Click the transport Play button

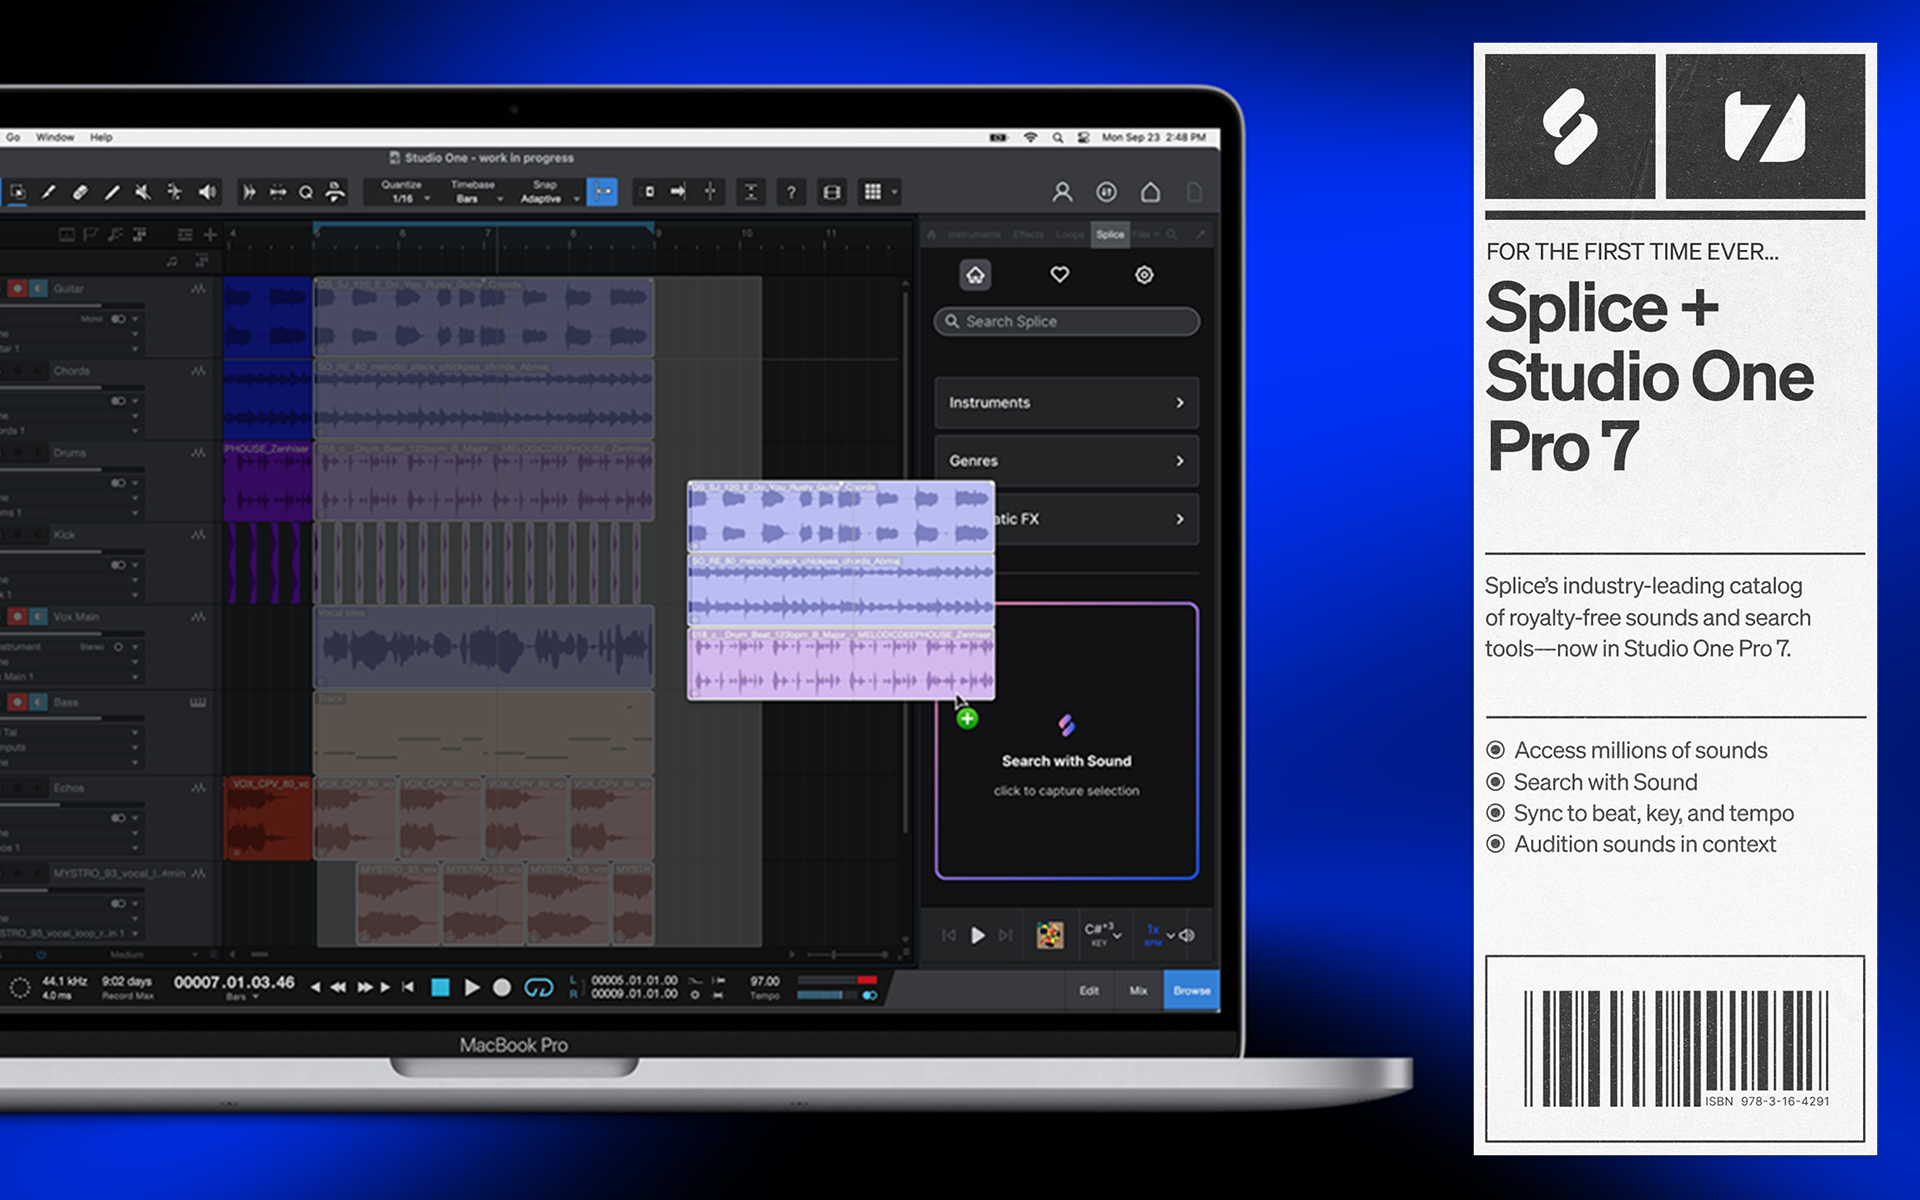click(x=472, y=987)
